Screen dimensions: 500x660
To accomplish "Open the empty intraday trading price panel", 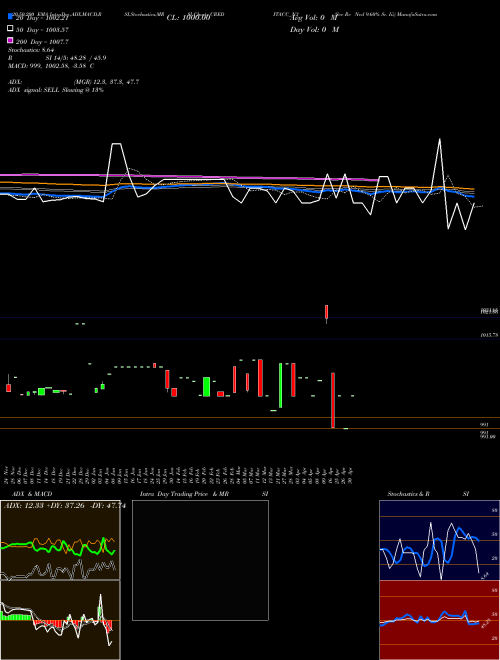I will [200, 560].
